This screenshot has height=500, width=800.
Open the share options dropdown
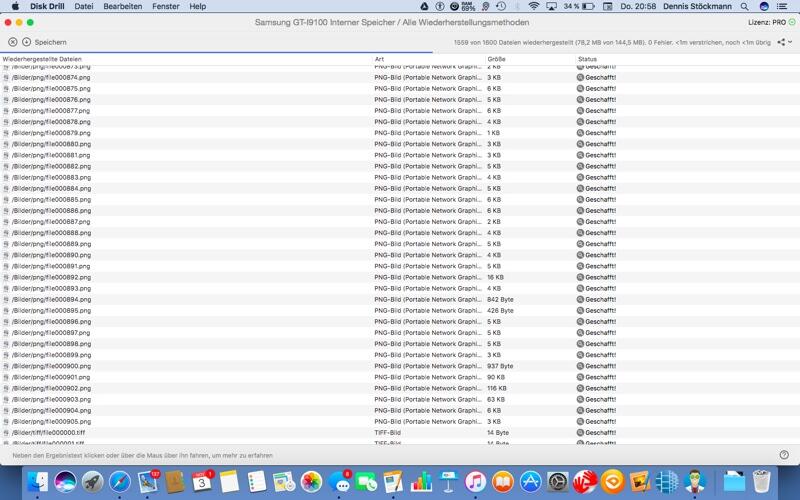point(785,42)
